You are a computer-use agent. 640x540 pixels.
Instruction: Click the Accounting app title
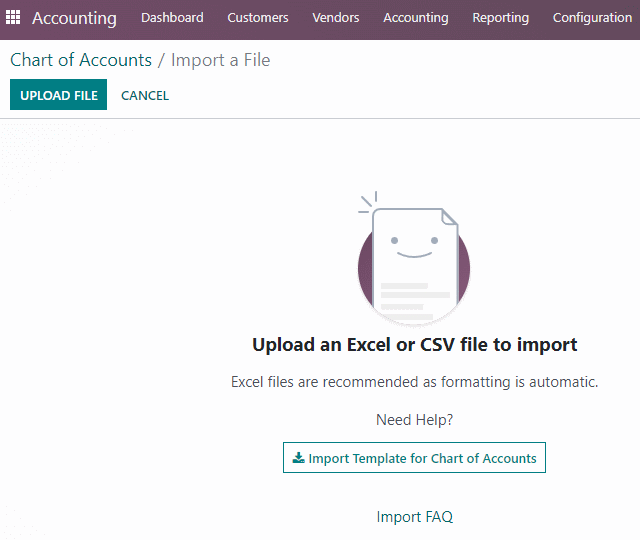click(x=74, y=18)
